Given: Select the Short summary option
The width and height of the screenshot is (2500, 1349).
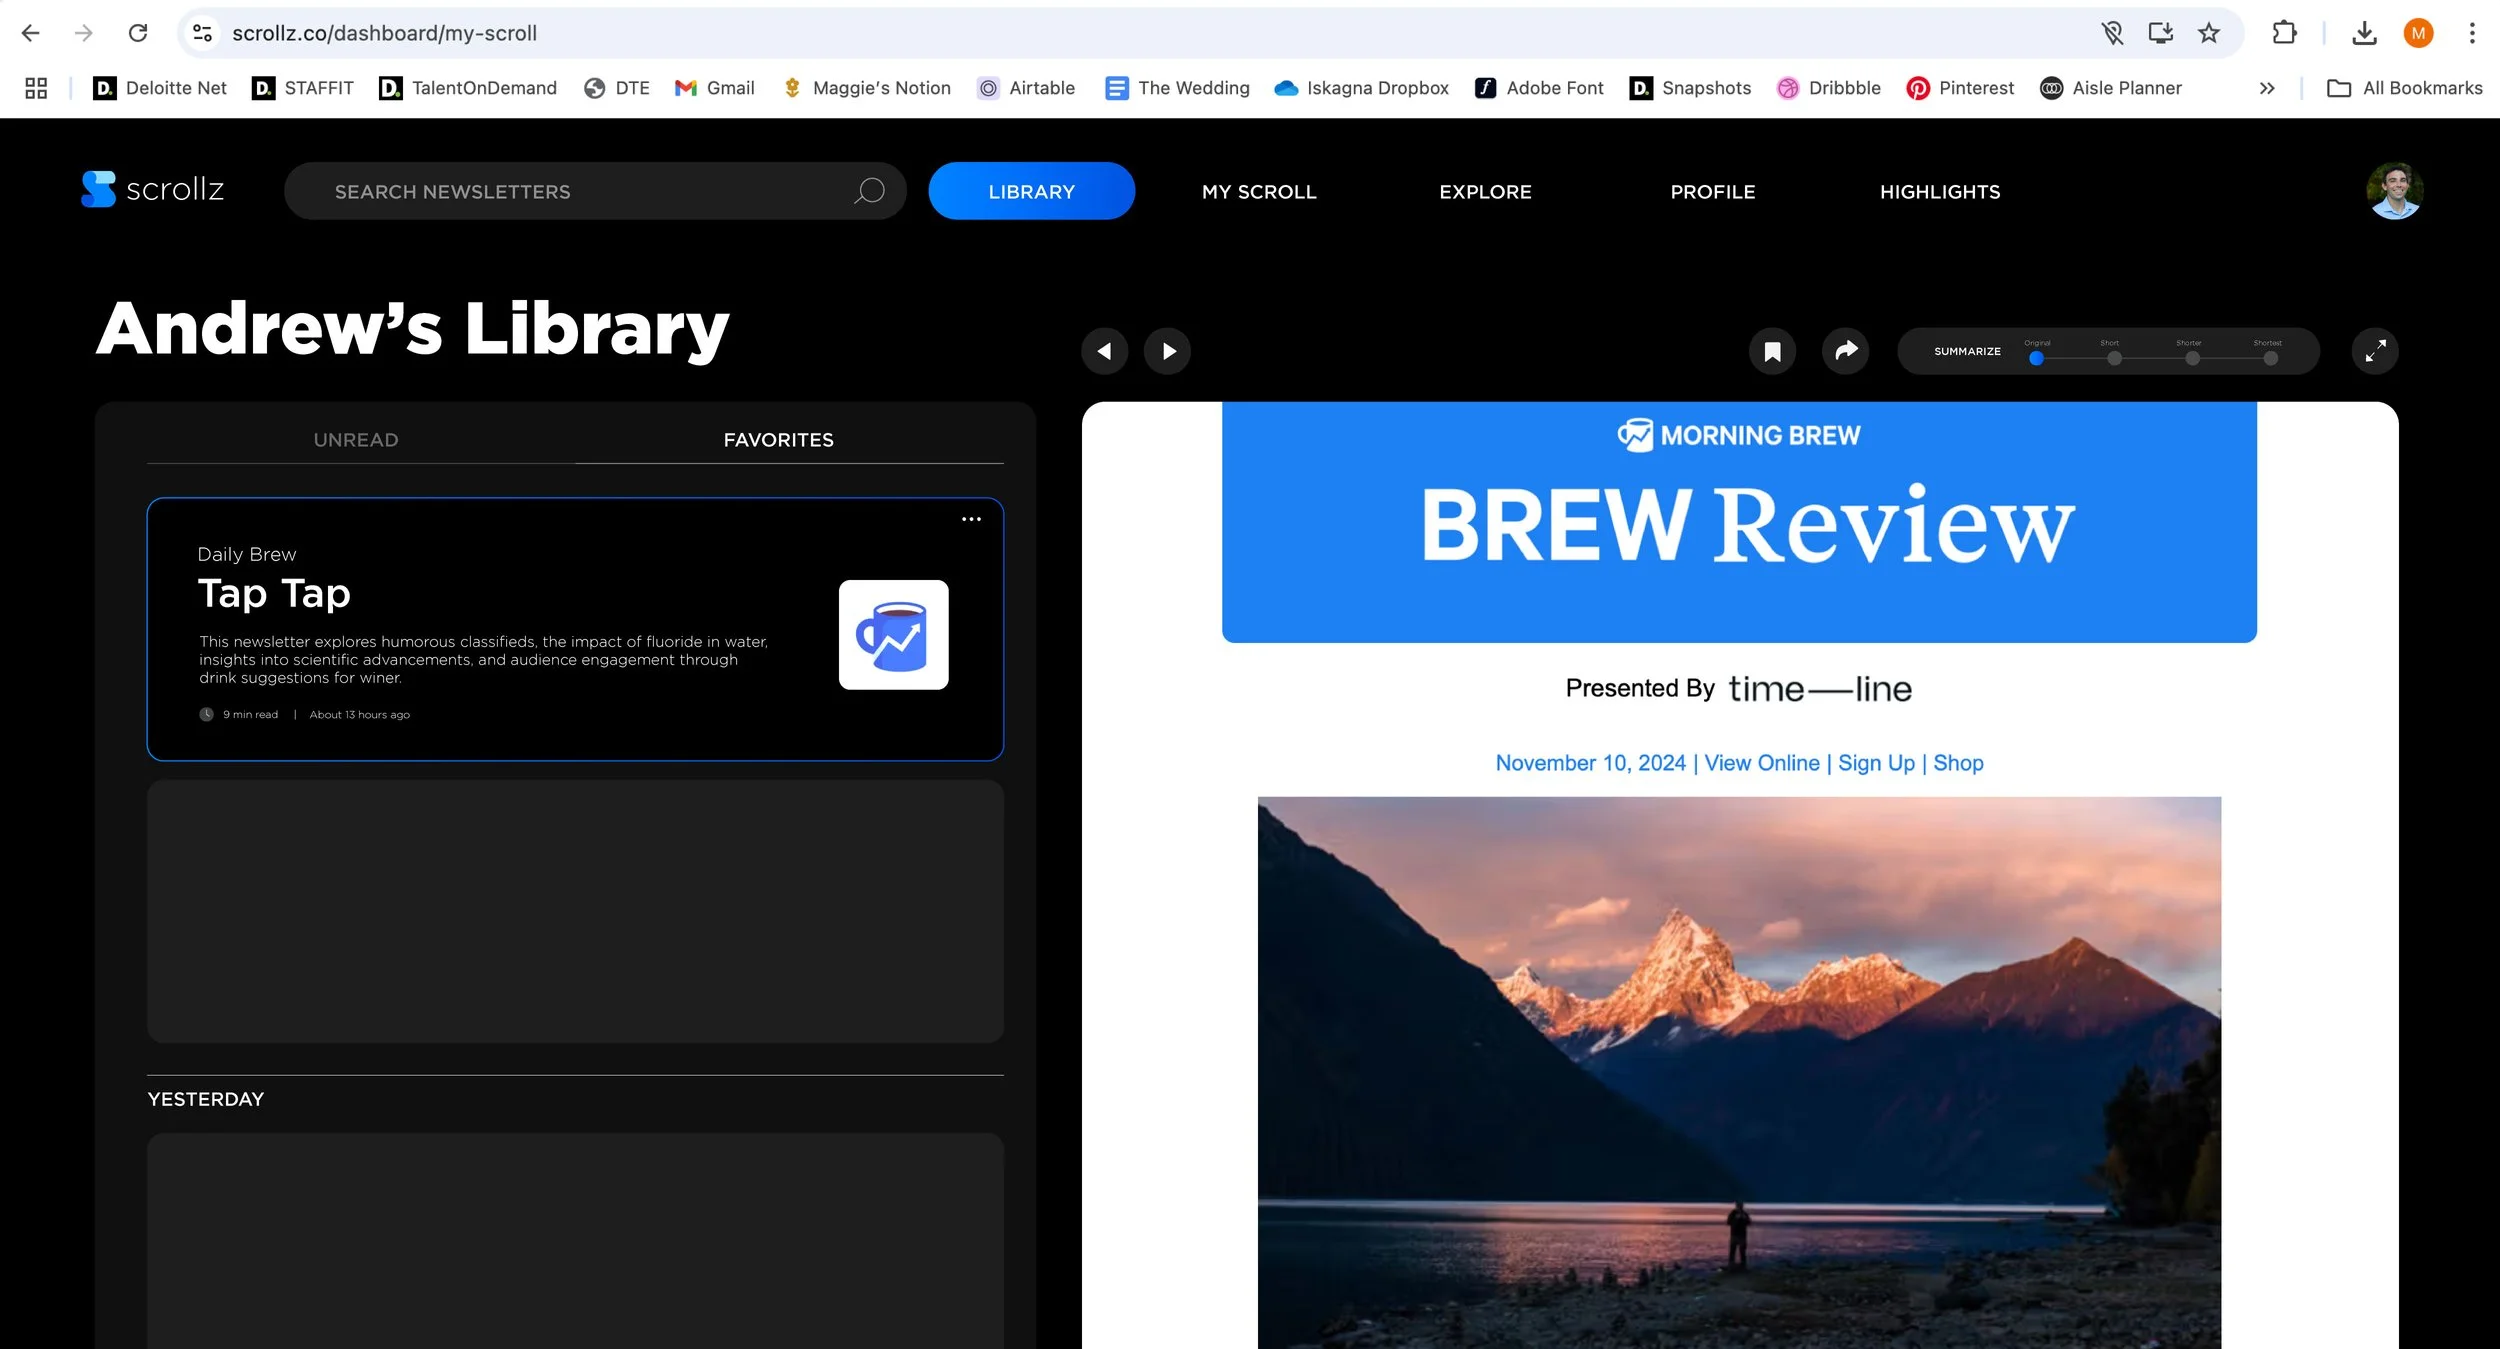Looking at the screenshot, I should pos(2114,358).
